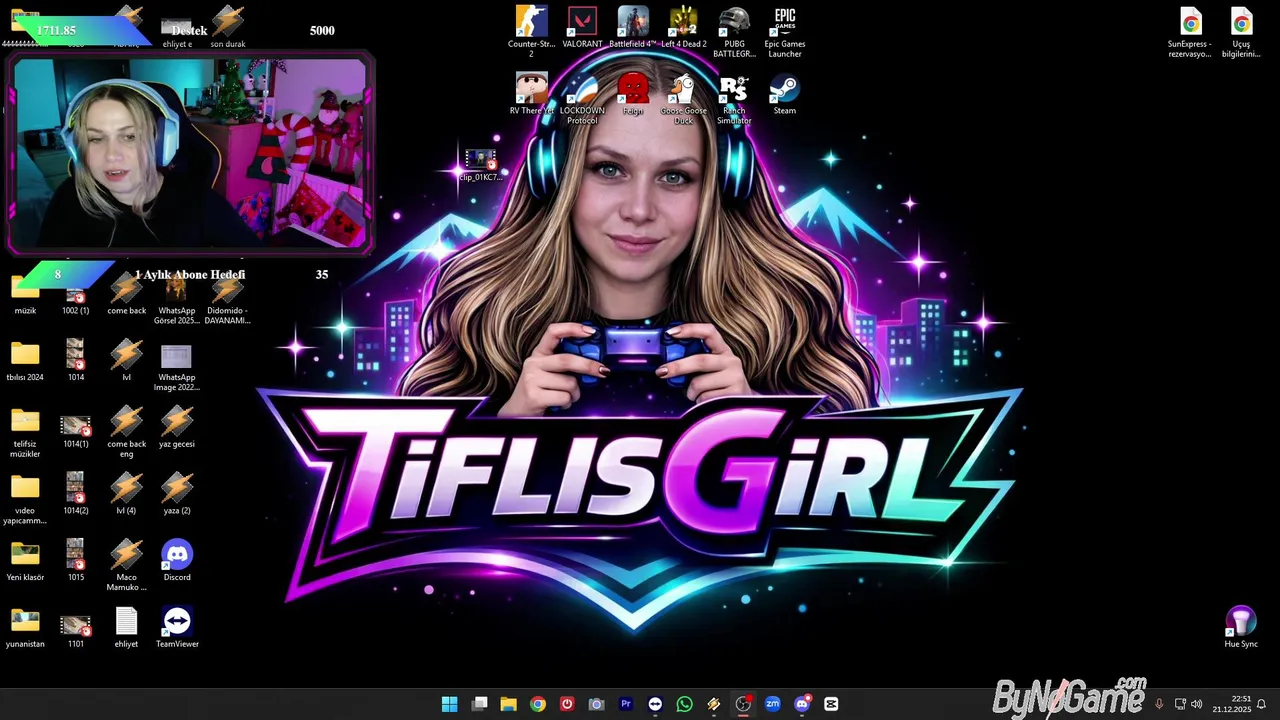Open Google Chrome from the taskbar
Screen dimensions: 1280x720
(x=538, y=704)
